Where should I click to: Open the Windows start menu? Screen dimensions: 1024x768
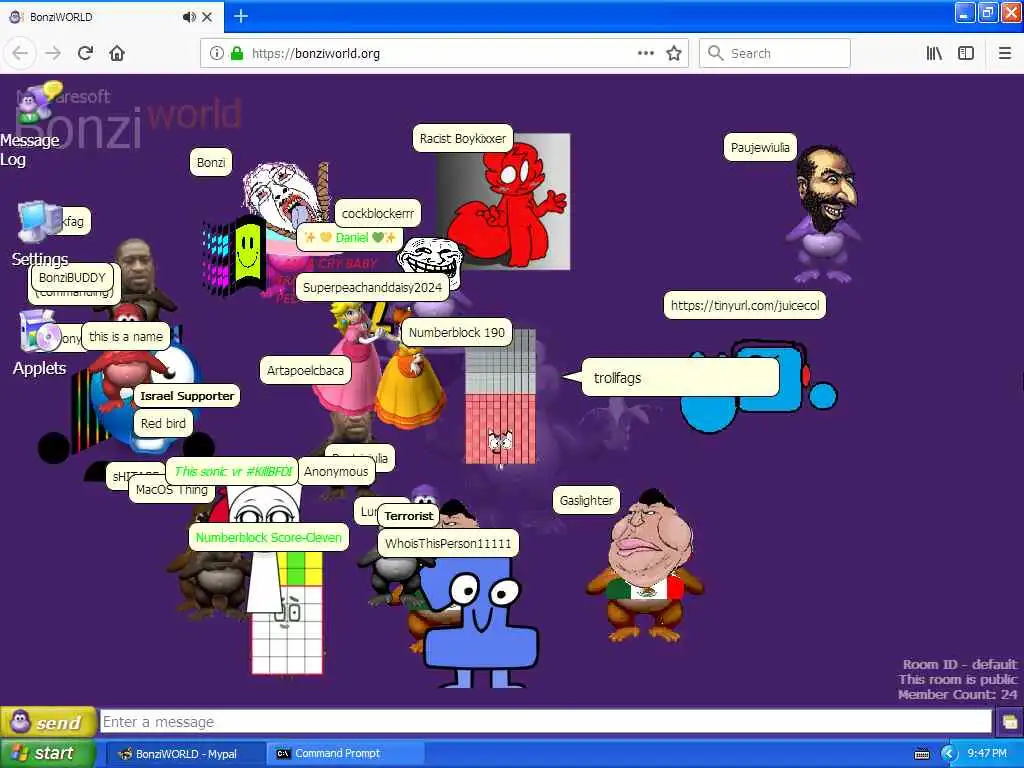click(47, 753)
